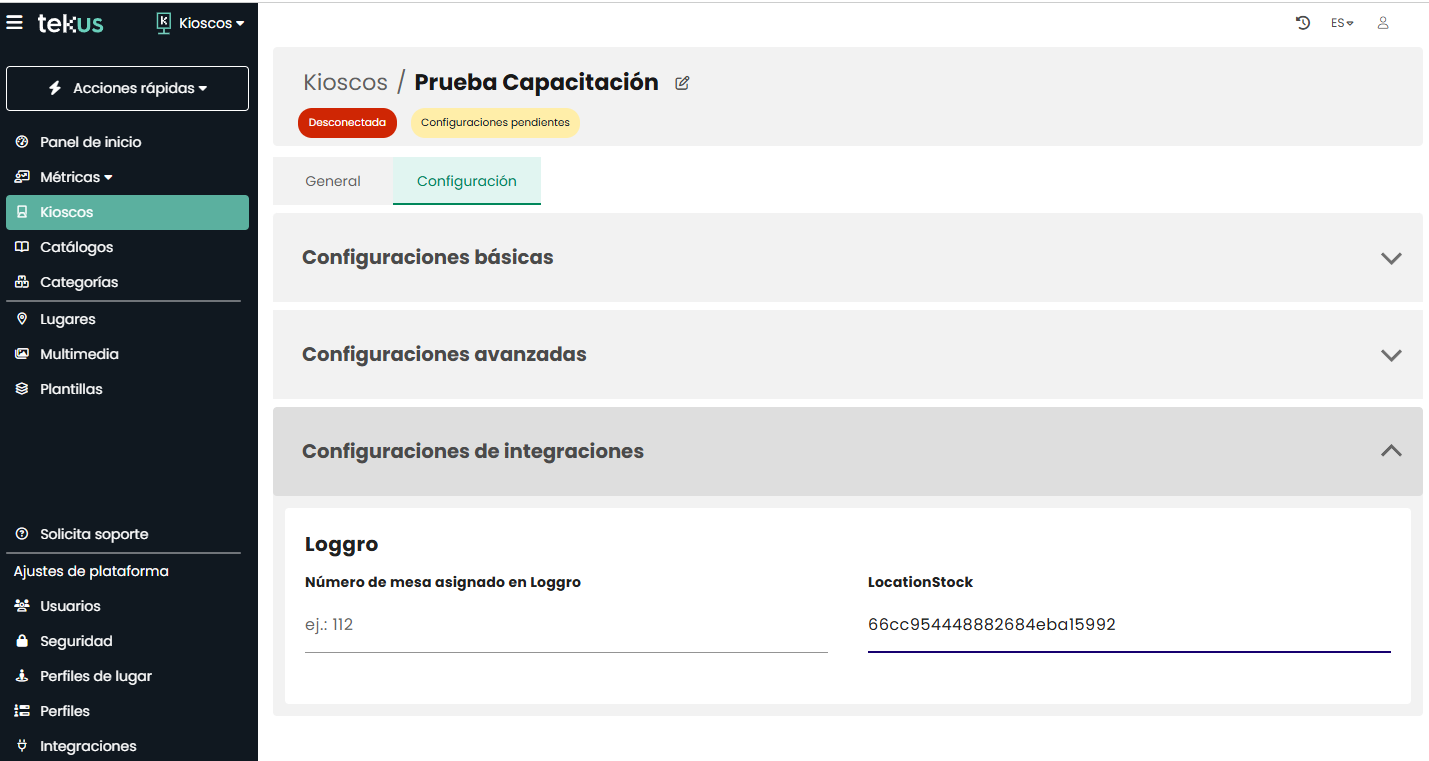1429x761 pixels.
Task: Click the Kioscos breadcrumb link
Action: (x=345, y=83)
